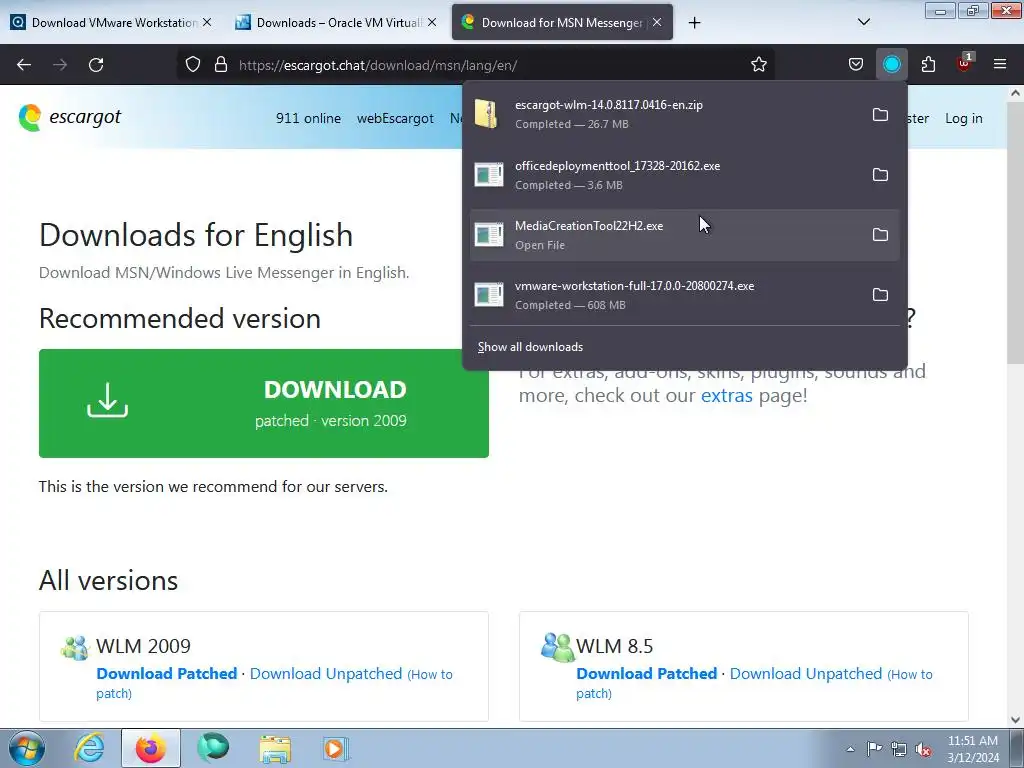Viewport: 1024px width, 768px height.
Task: Click the site padlock icon
Action: (221, 64)
